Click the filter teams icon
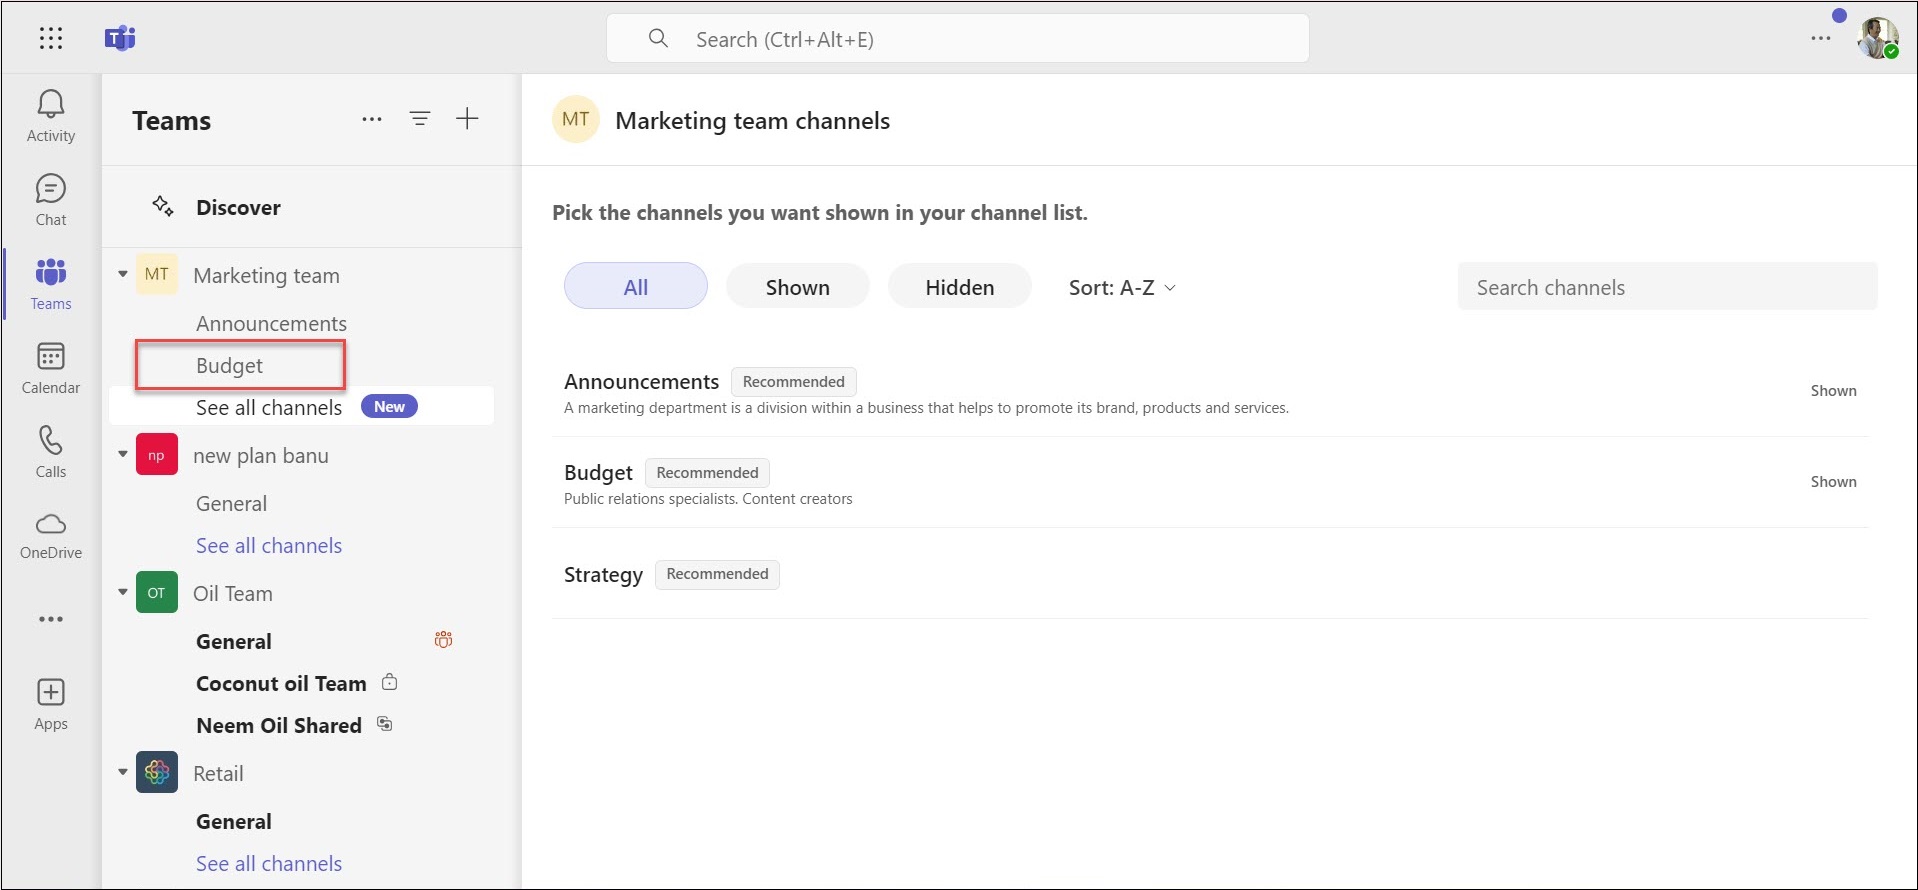The image size is (1918, 890). click(420, 119)
